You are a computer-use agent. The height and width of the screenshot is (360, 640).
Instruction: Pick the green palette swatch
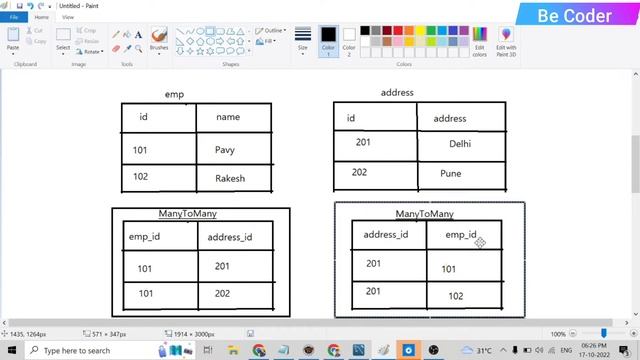pos(431,30)
